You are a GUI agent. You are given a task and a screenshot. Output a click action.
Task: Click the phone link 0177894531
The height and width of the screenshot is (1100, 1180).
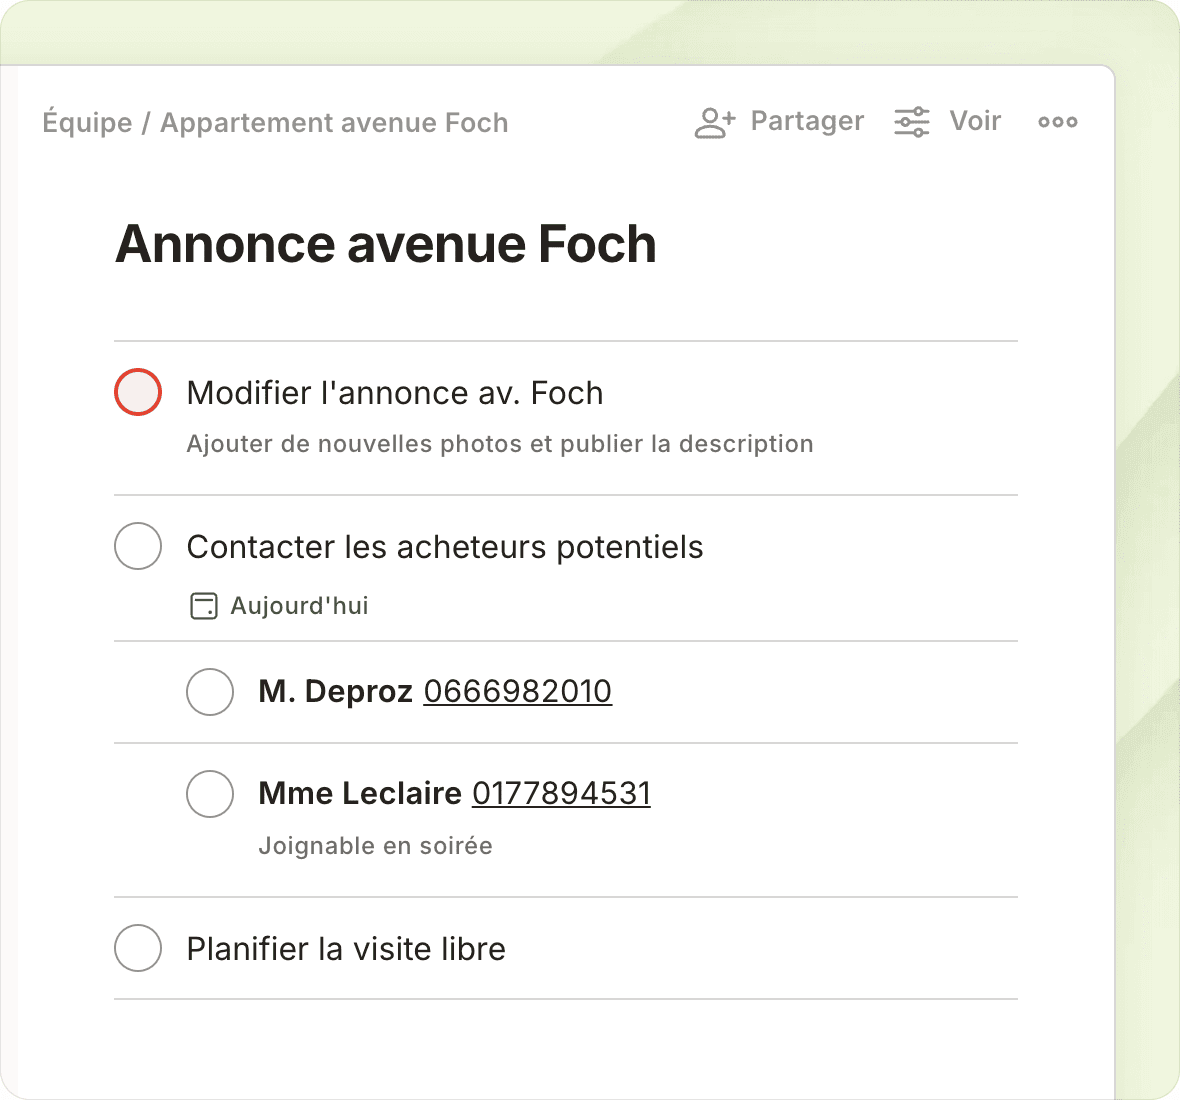[561, 793]
